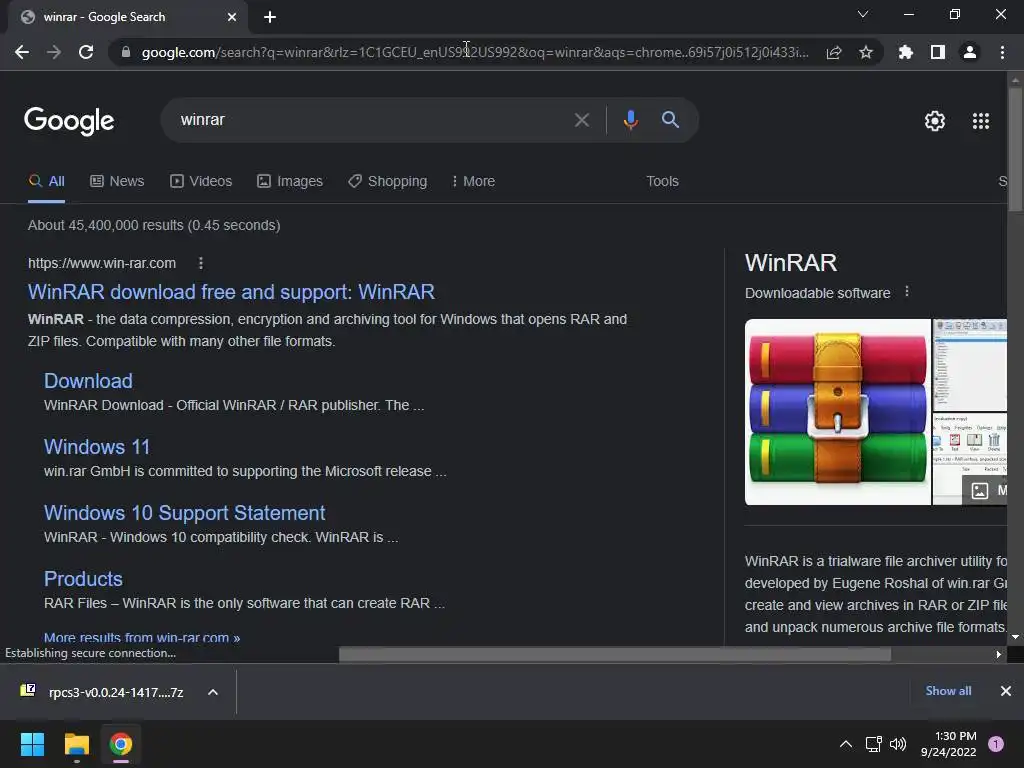Open WinRAR screenshot thumbnail in panel
1024x768 pixels.
click(970, 365)
